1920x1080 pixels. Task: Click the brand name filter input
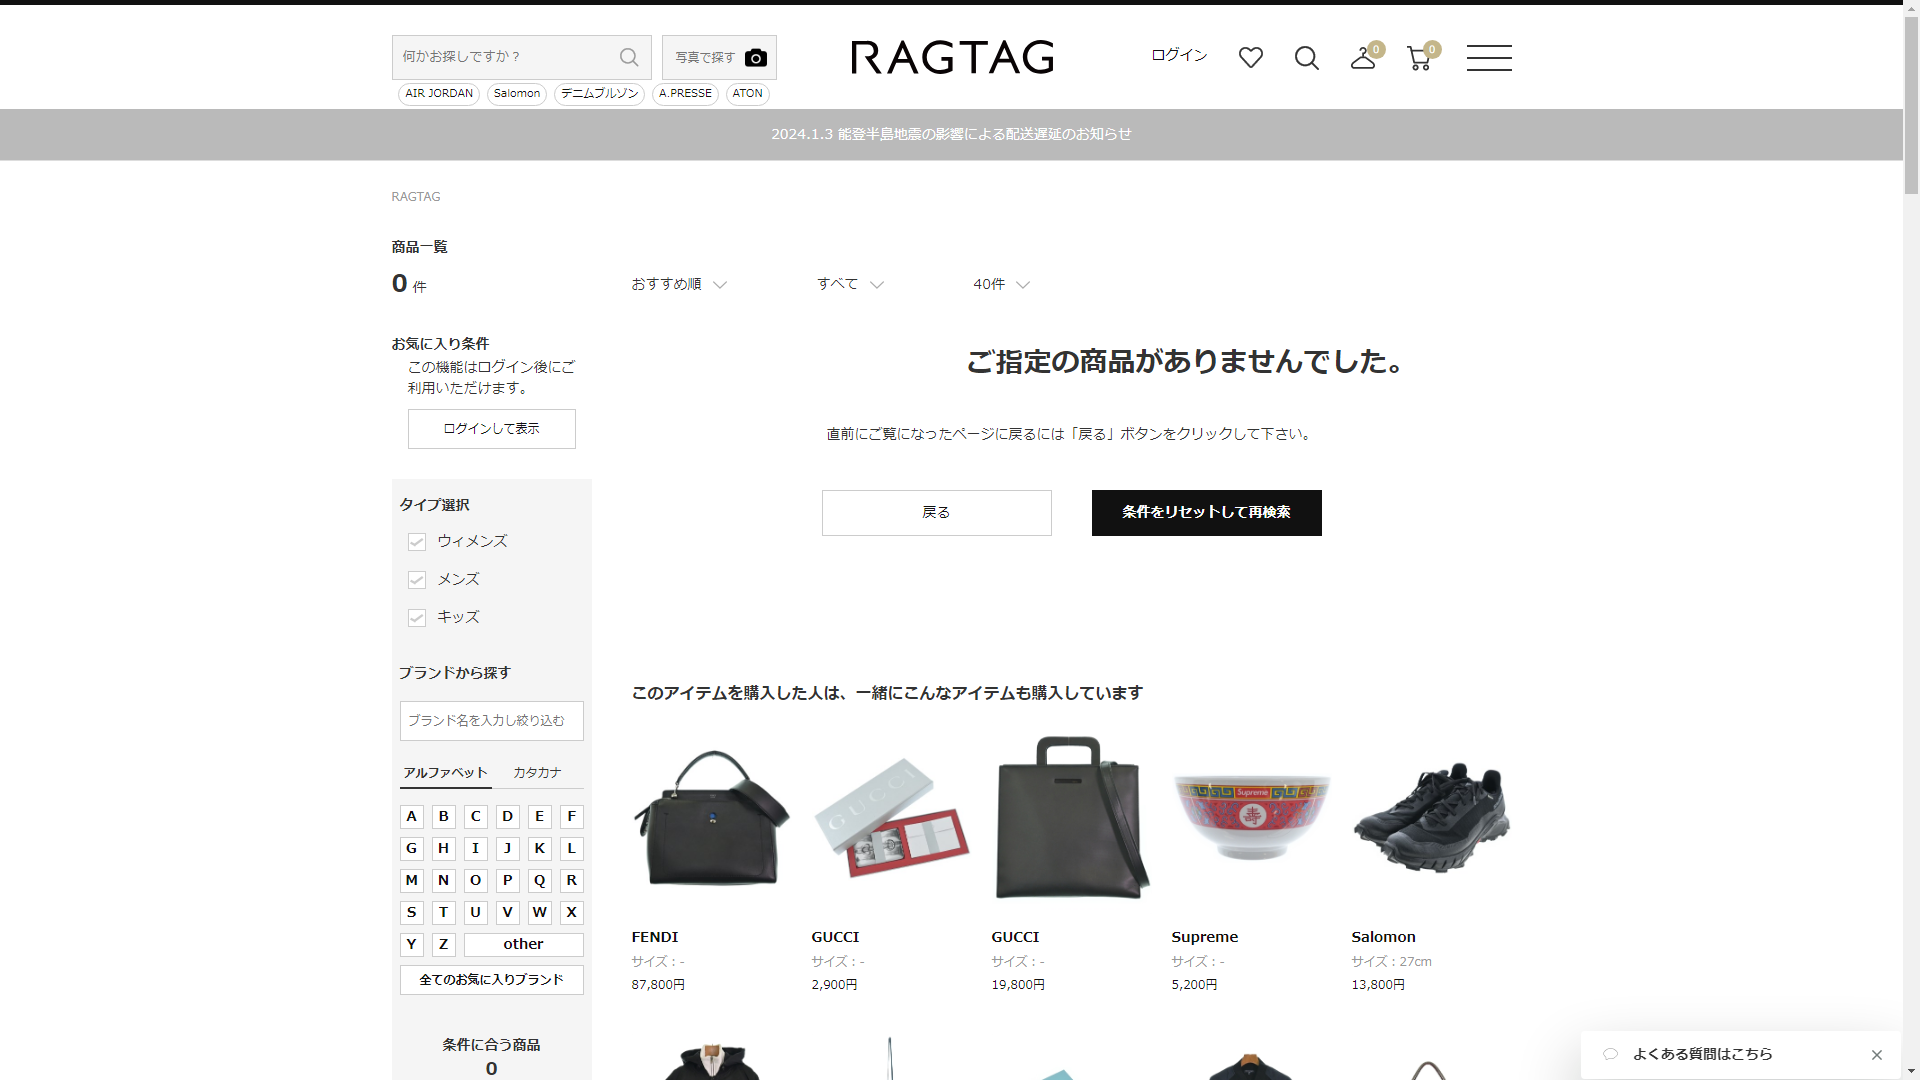tap(491, 721)
